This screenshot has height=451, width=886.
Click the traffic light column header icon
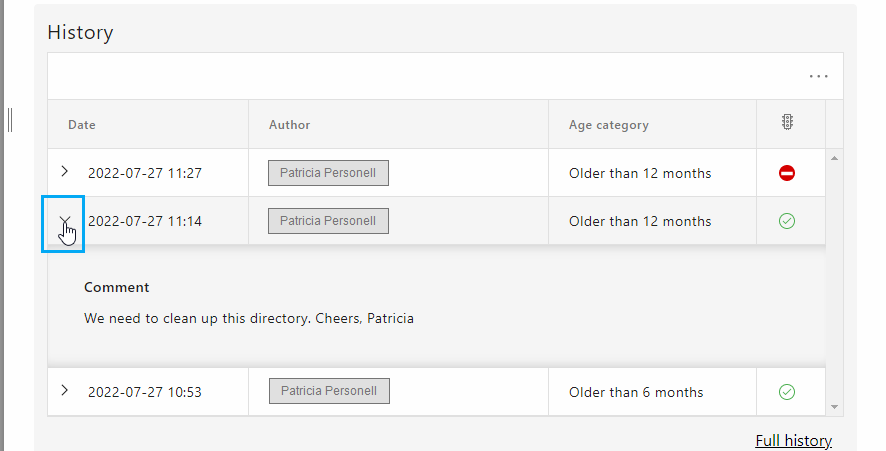pyautogui.click(x=787, y=122)
